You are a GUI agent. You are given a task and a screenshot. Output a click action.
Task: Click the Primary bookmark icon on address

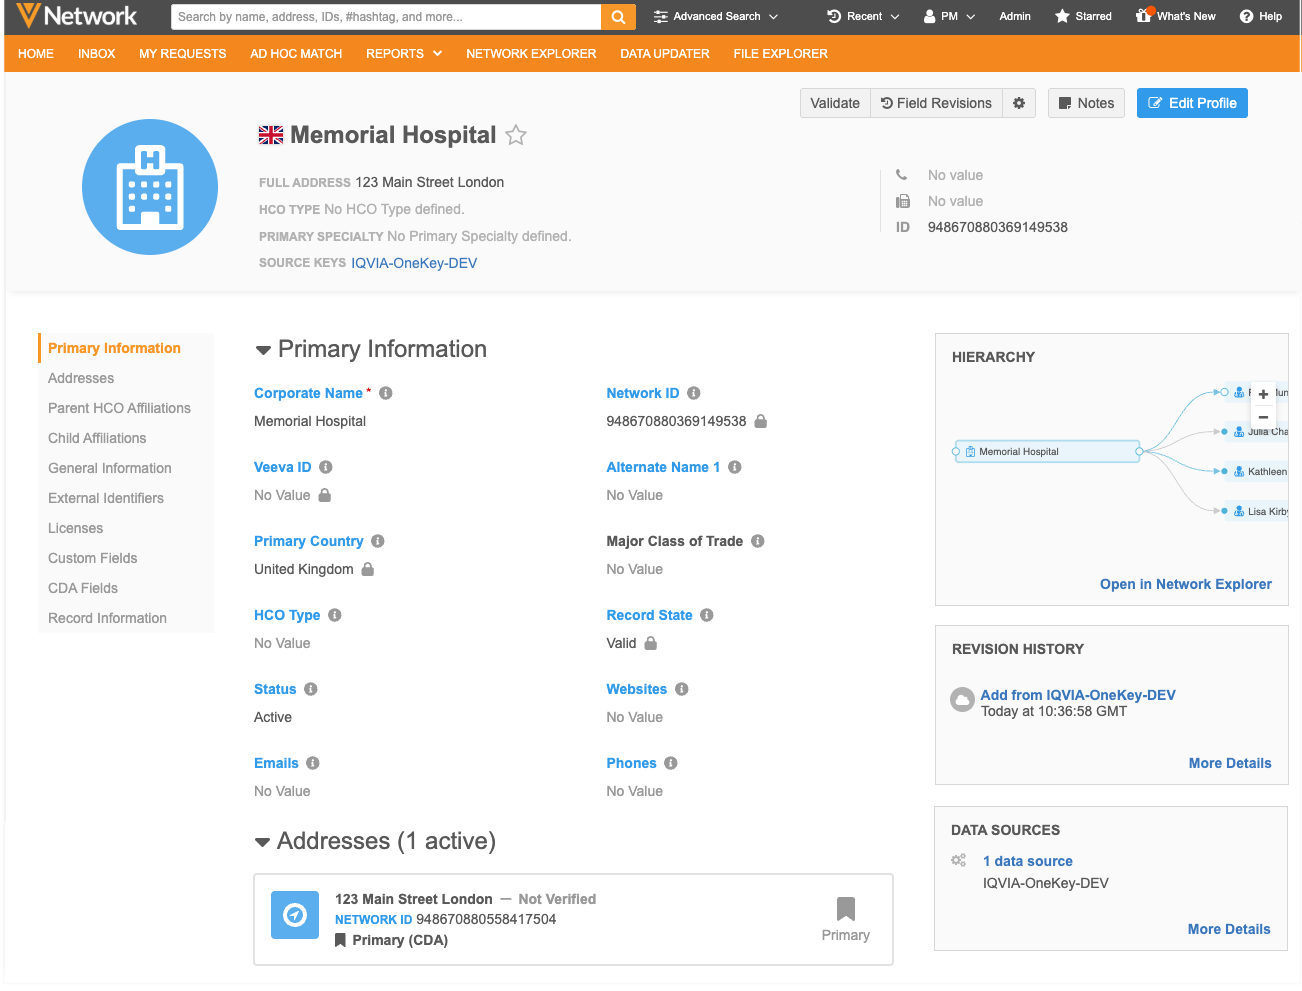(x=845, y=909)
